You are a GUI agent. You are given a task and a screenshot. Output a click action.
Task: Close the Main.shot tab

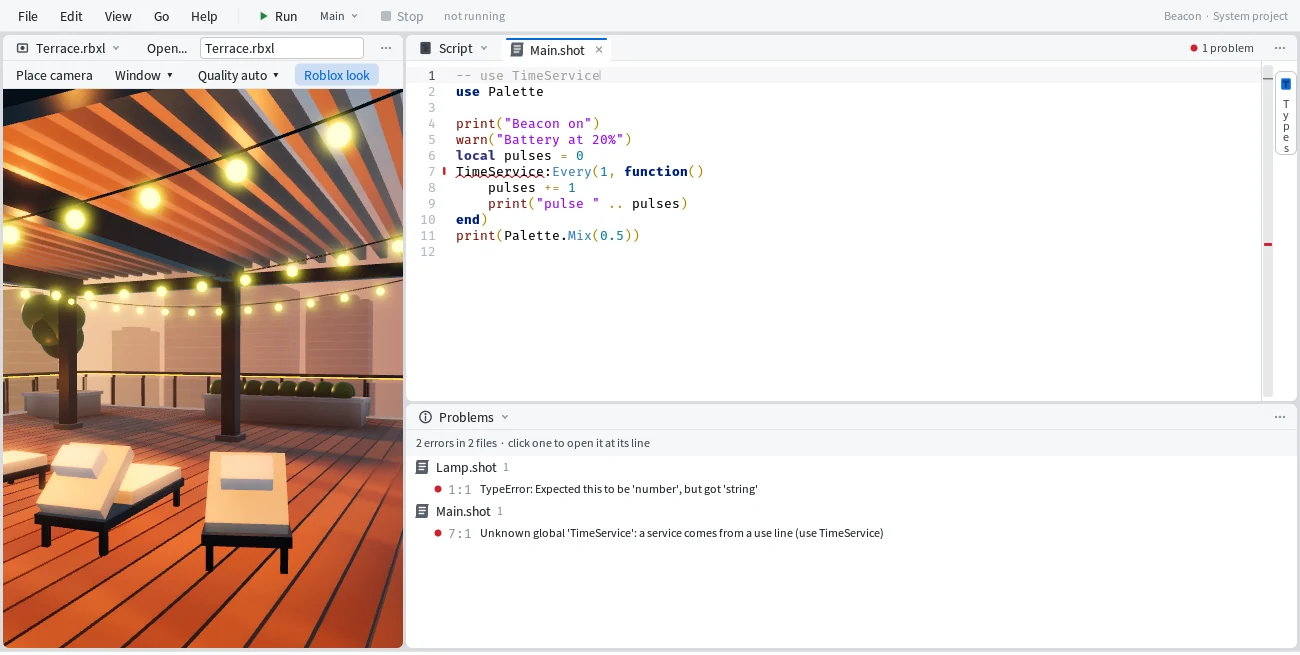point(599,49)
